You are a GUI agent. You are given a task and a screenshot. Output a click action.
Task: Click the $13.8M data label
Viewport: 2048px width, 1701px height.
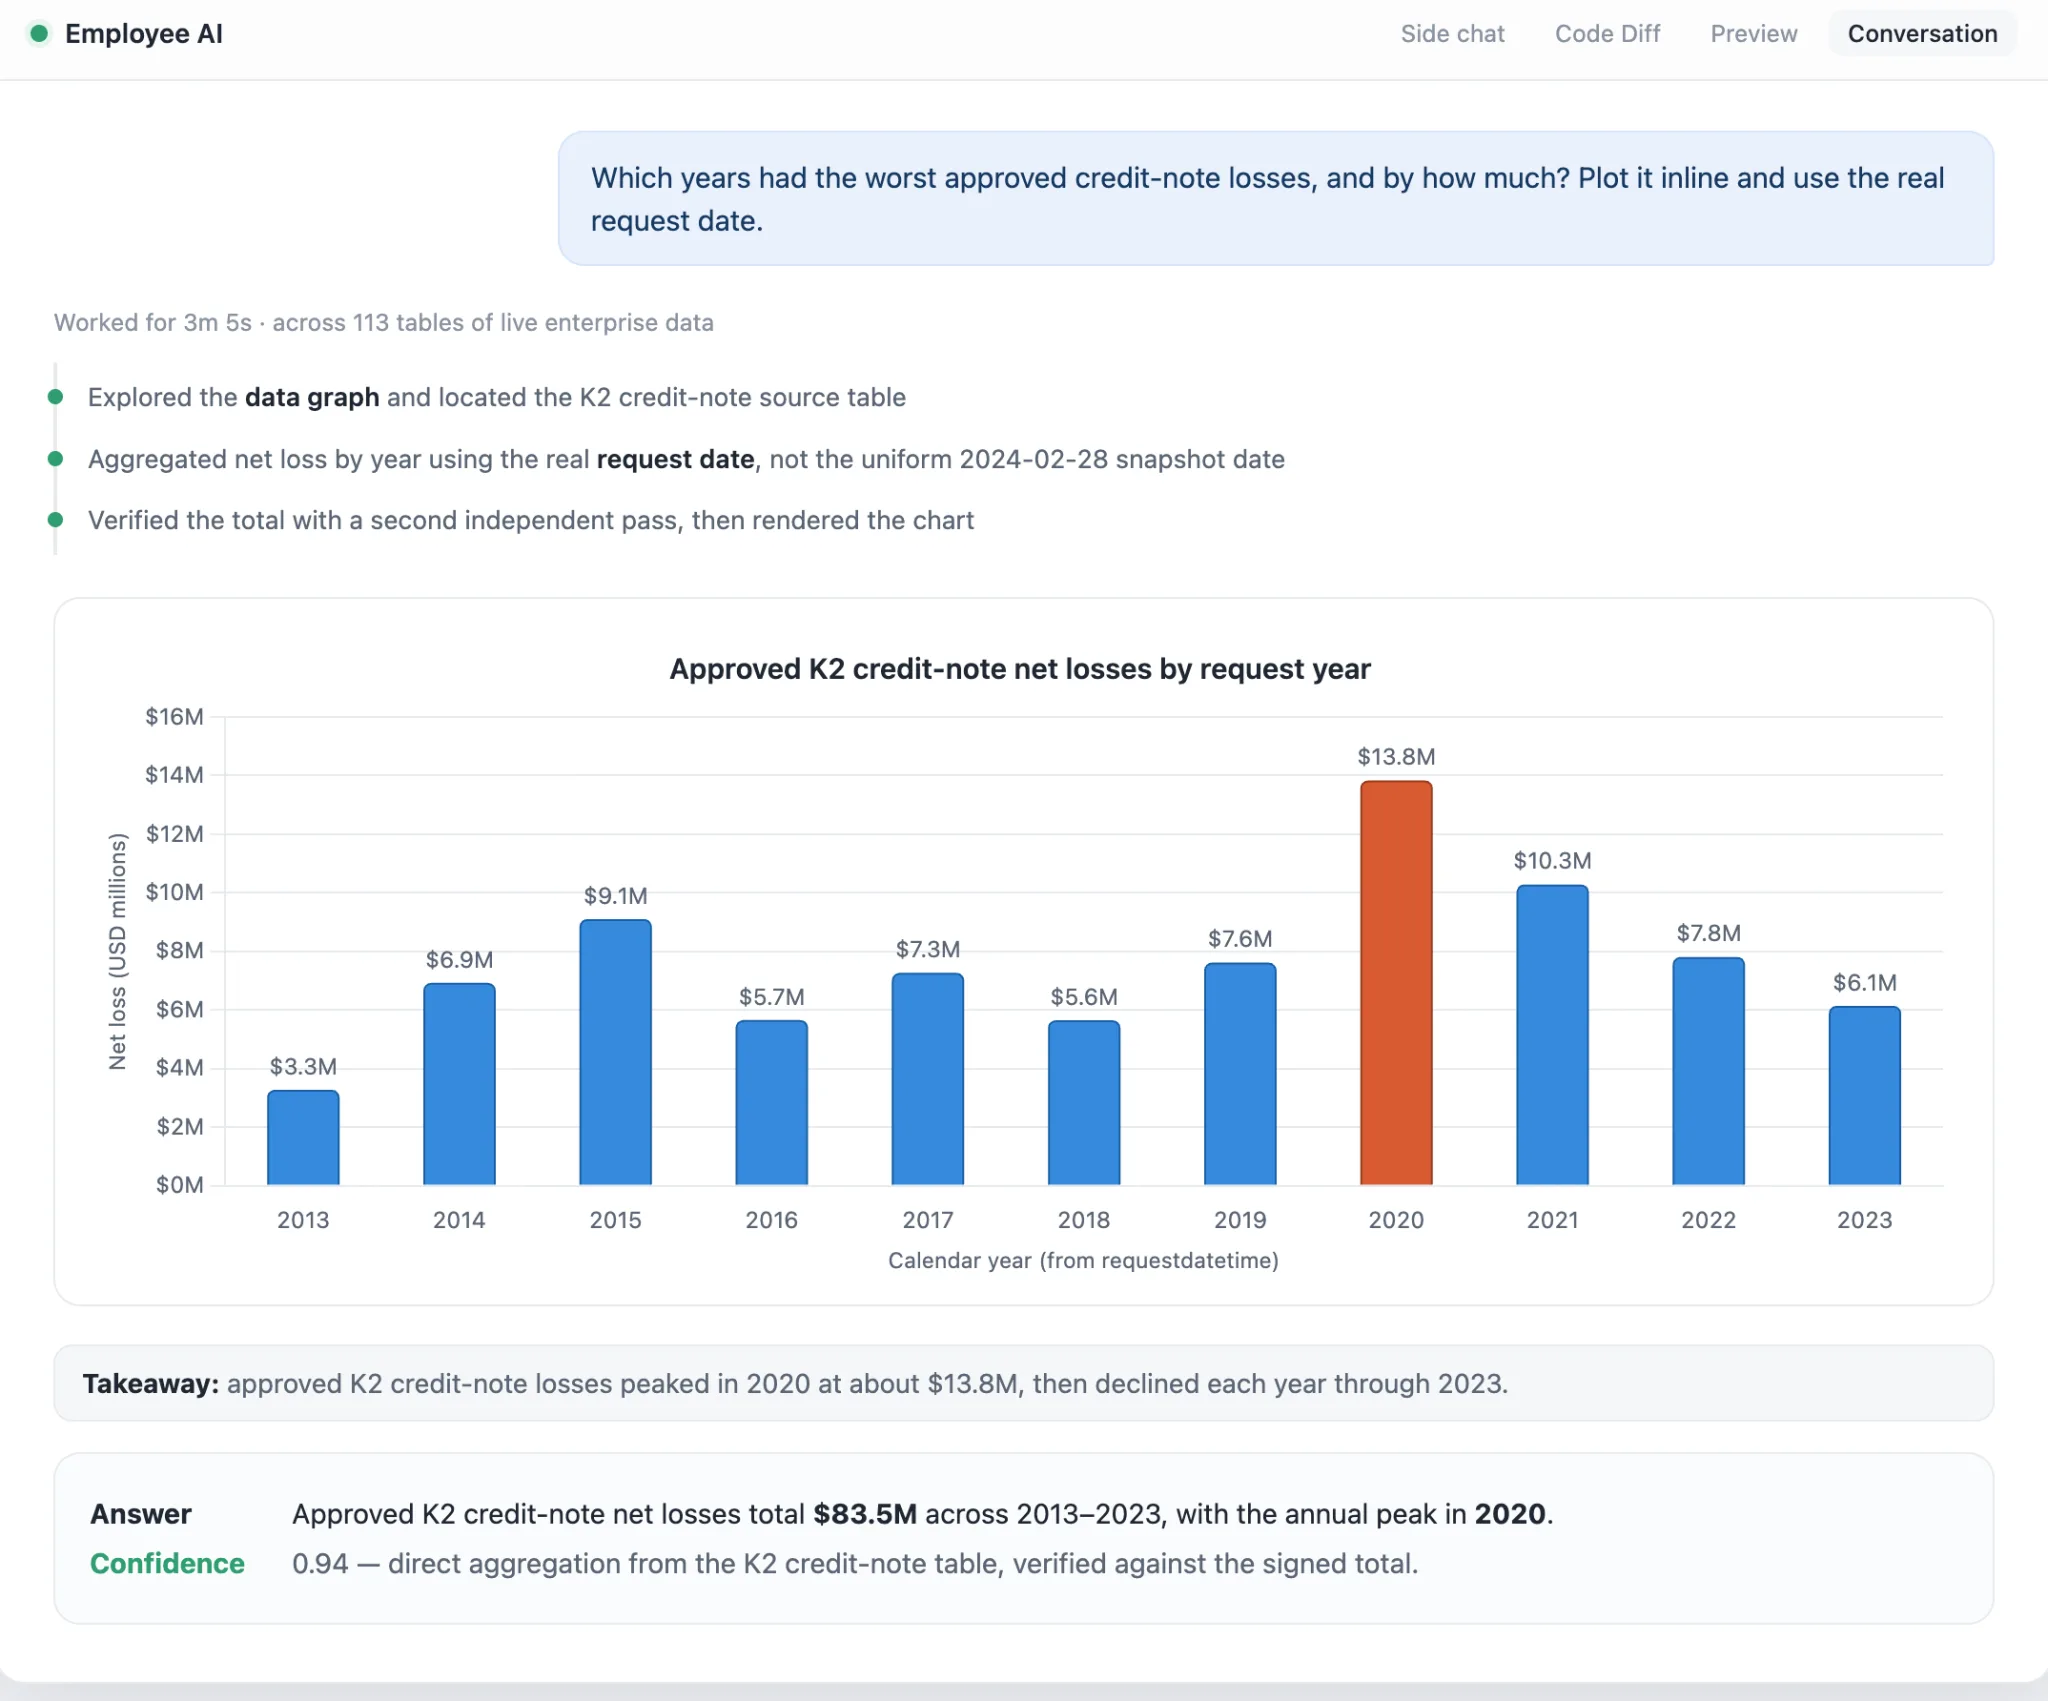(x=1396, y=757)
